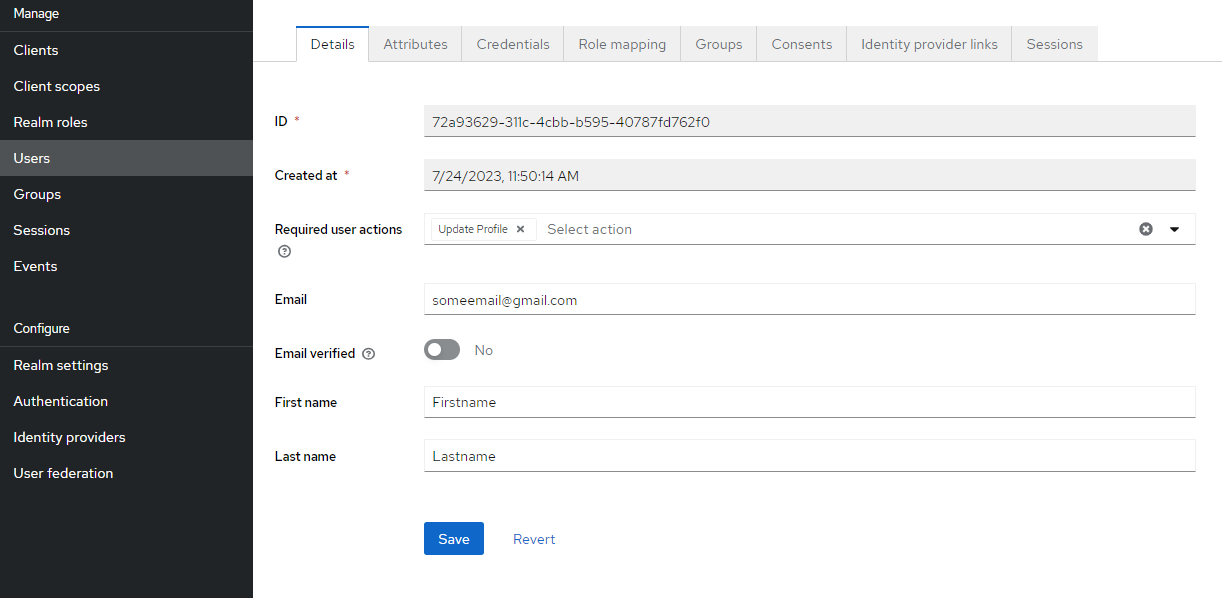
Task: View the Role mapping tab
Action: 621,43
